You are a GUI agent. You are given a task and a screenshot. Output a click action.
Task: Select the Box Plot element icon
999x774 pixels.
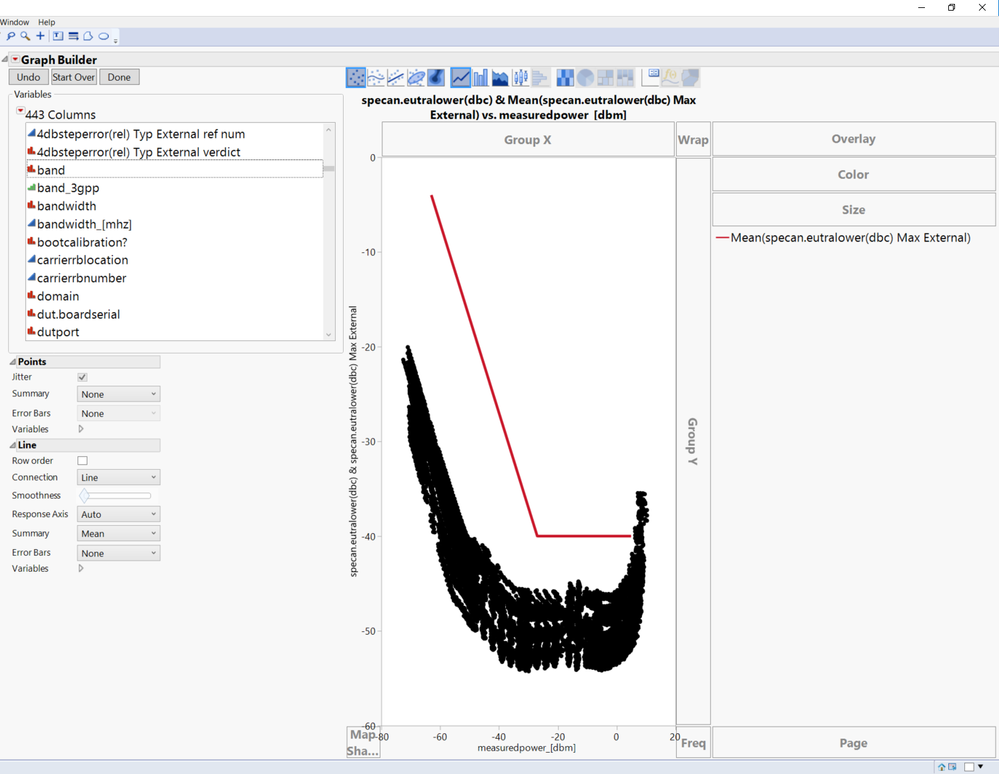point(520,77)
